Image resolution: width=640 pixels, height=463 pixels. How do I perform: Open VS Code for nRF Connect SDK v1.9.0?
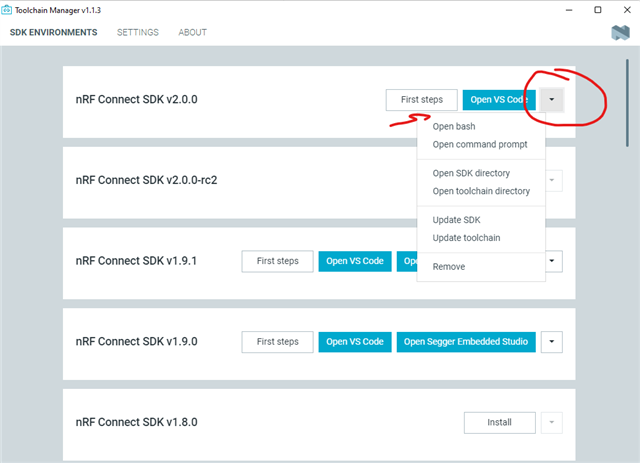(x=355, y=342)
